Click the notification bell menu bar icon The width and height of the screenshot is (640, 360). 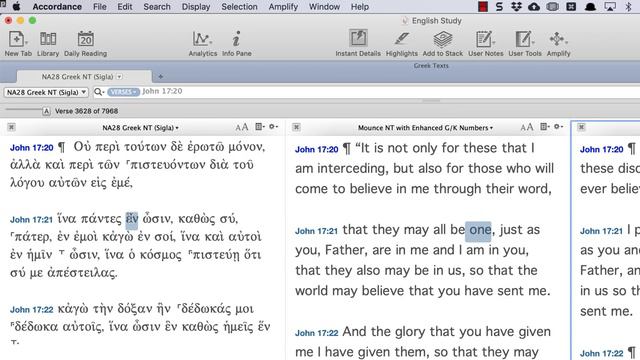point(590,7)
